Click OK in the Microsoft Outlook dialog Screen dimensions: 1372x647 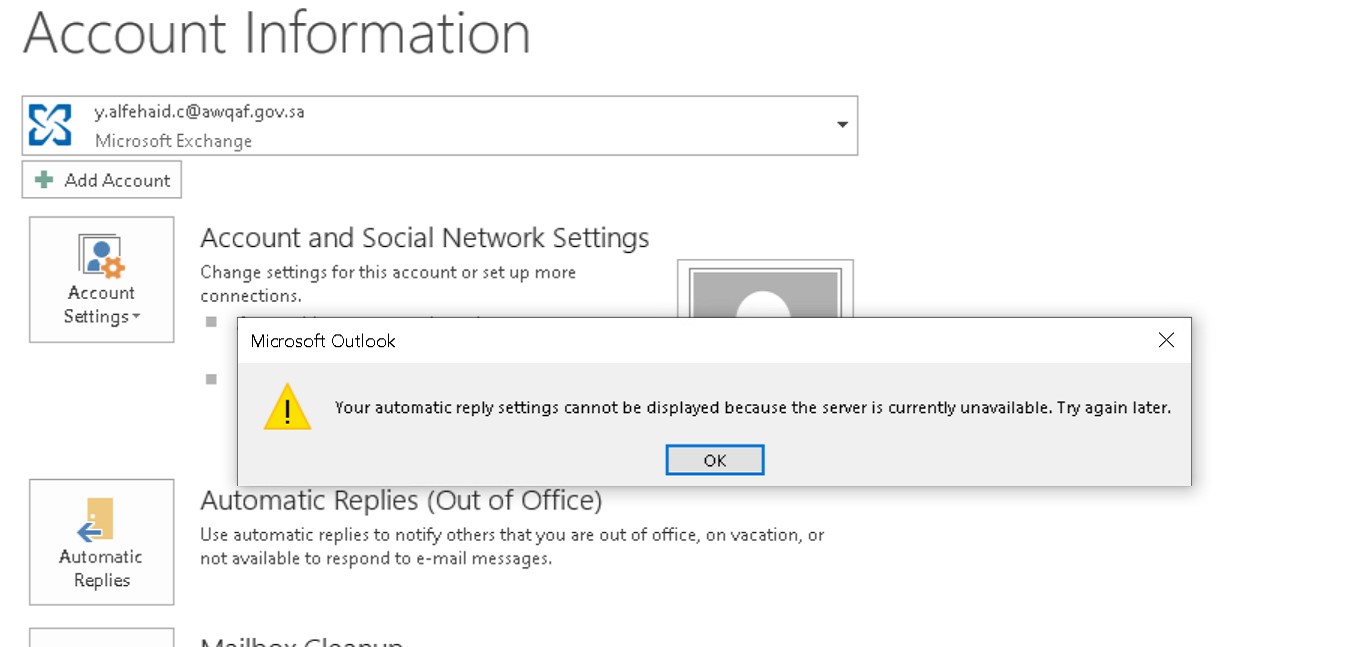click(715, 460)
